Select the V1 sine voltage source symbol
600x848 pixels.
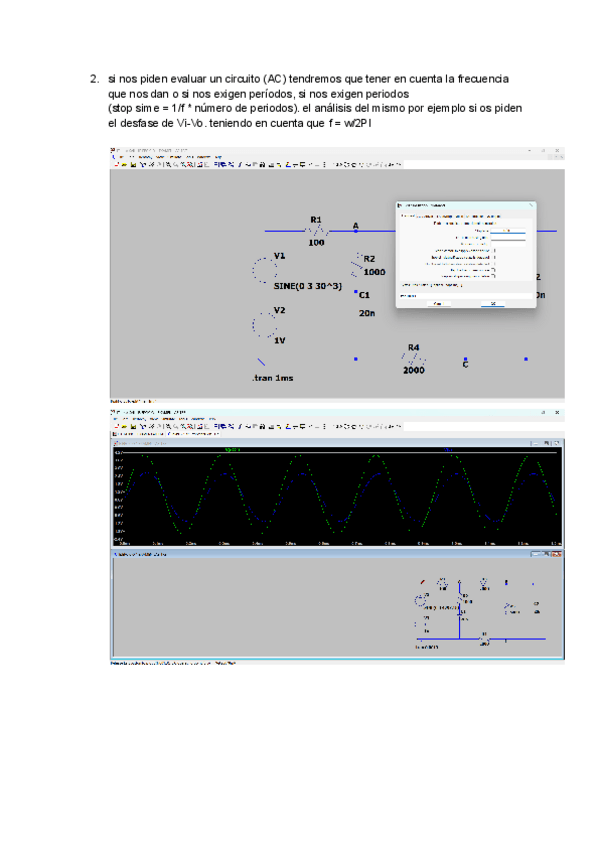coord(262,271)
